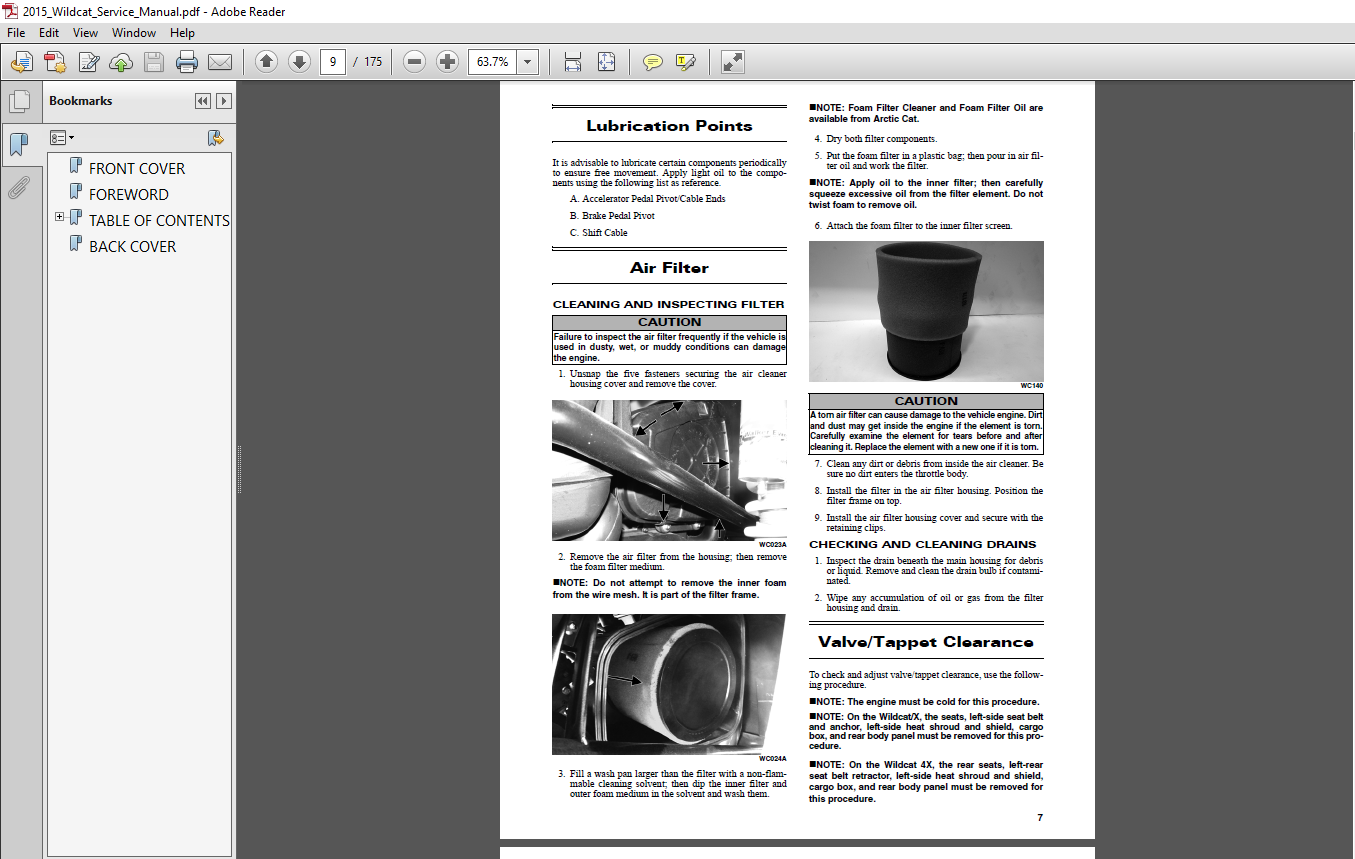Viewport: 1355px width, 859px height.
Task: Click the Add sticky note comment icon
Action: [x=653, y=62]
